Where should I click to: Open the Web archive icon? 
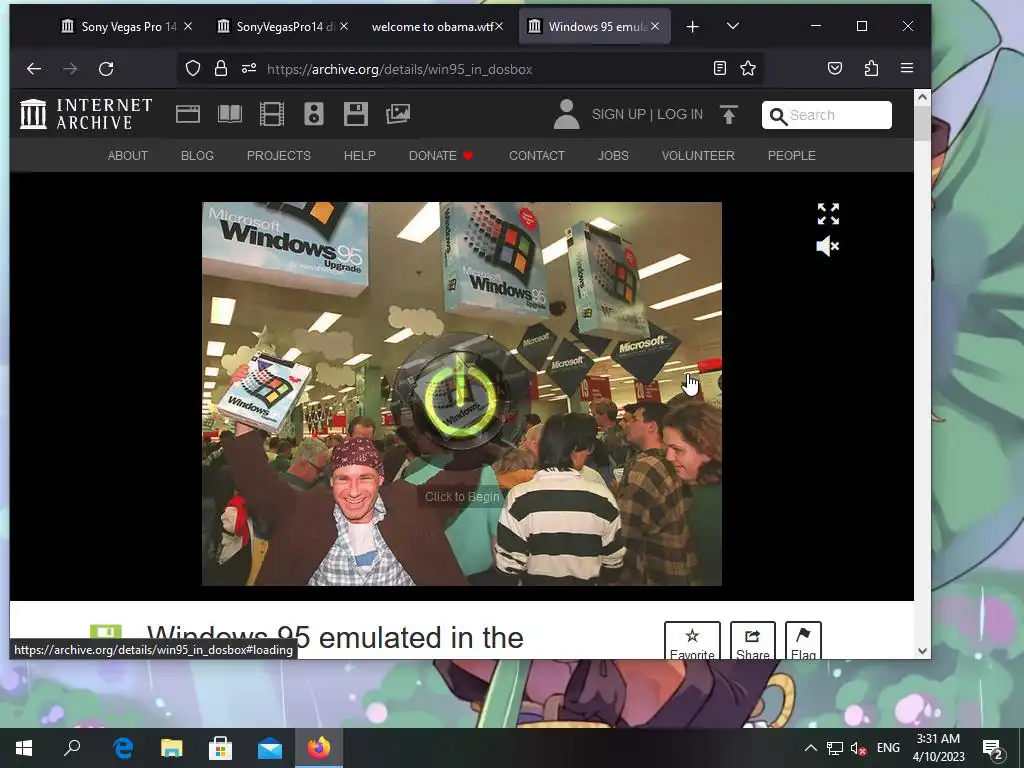coord(188,114)
